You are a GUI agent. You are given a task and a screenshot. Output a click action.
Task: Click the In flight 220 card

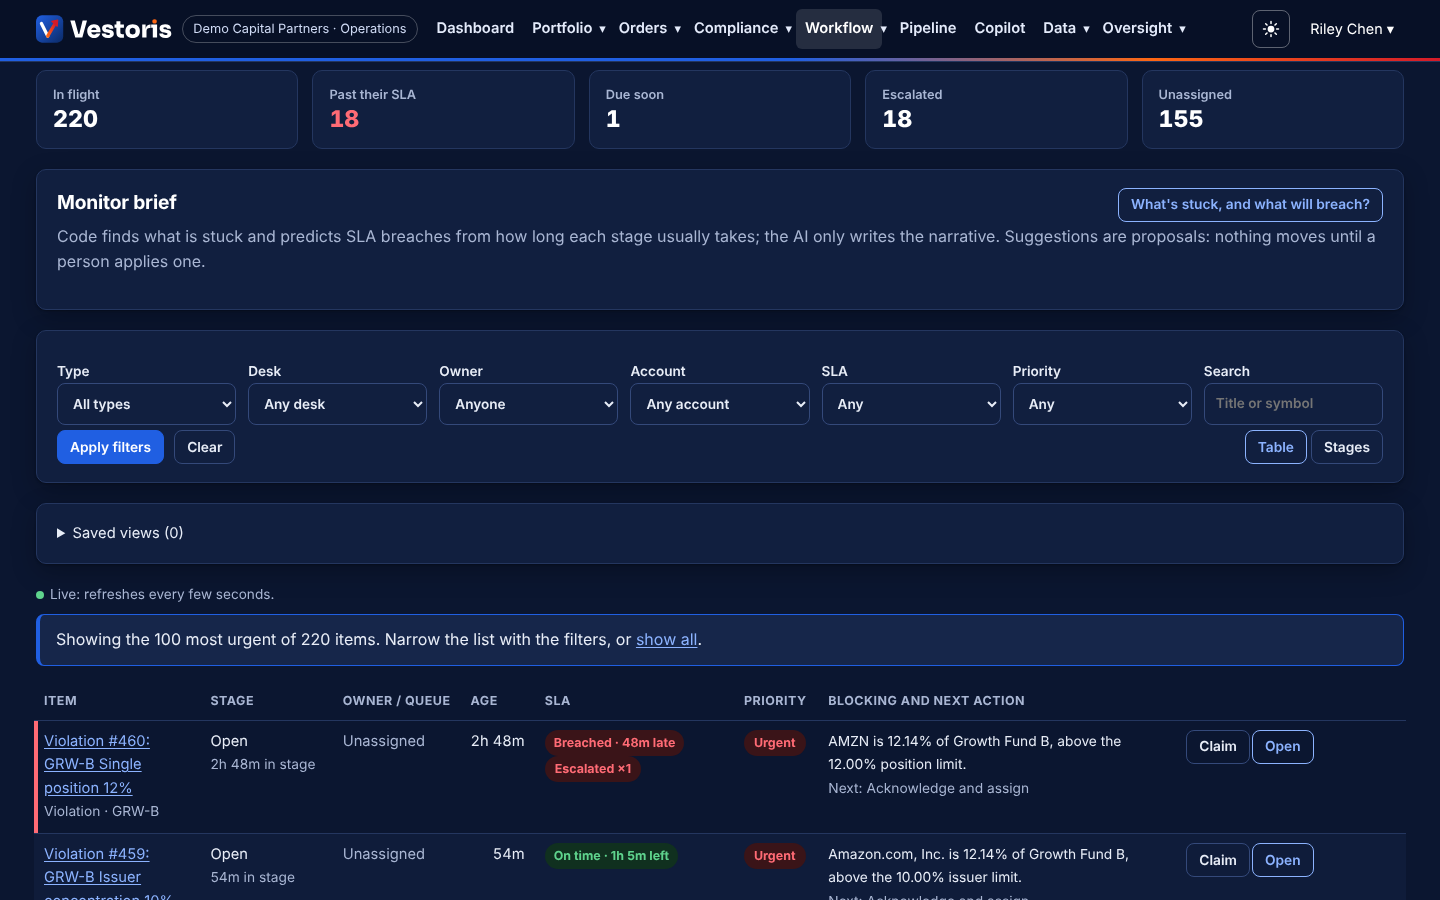(167, 109)
